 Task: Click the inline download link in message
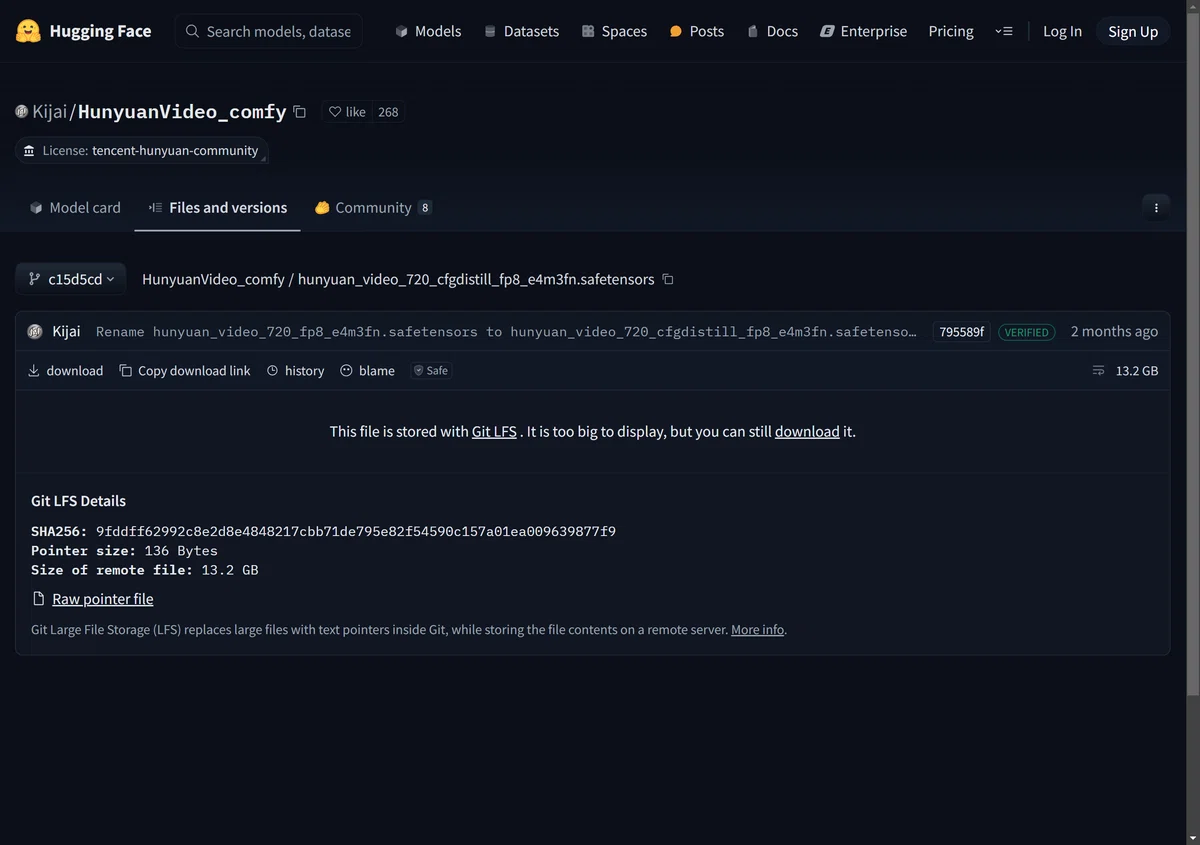point(807,432)
